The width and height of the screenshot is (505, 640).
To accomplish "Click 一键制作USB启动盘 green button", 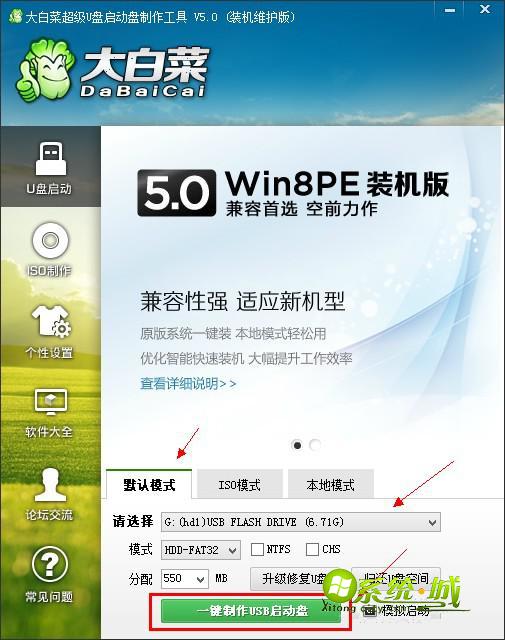I will 251,611.
